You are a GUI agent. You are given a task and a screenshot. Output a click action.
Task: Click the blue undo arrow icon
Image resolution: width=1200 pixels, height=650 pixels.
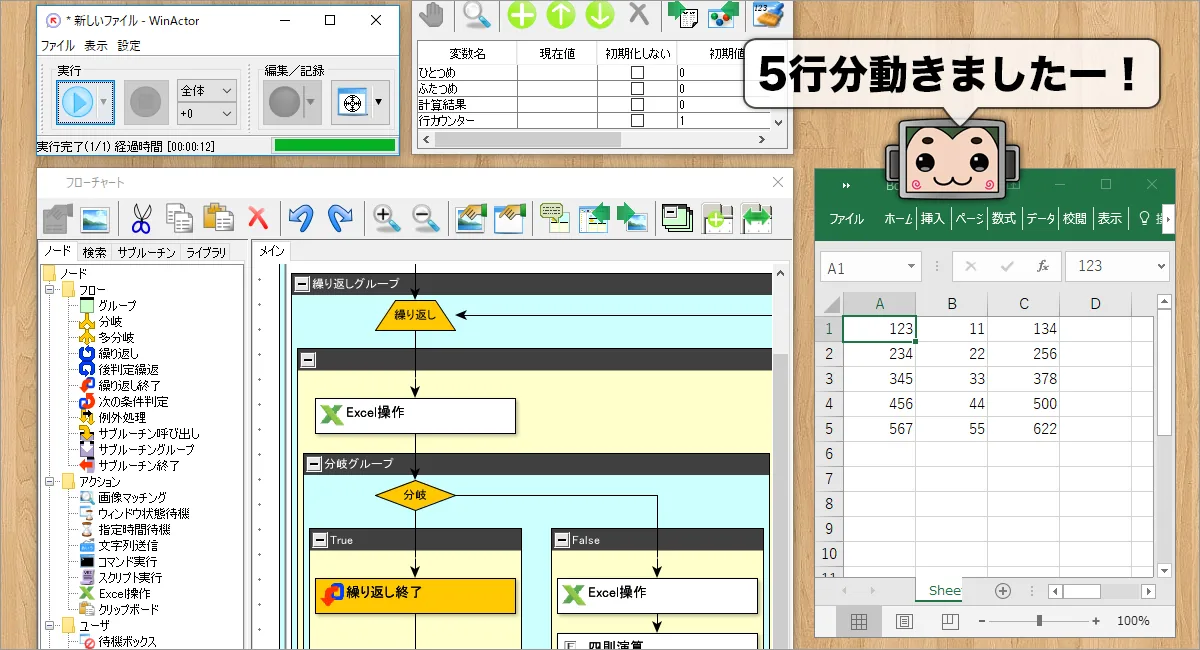click(x=301, y=218)
